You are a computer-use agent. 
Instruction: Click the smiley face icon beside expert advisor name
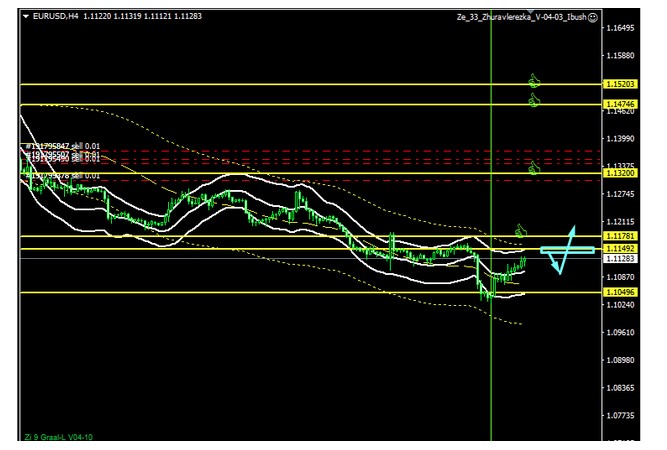tap(593, 17)
